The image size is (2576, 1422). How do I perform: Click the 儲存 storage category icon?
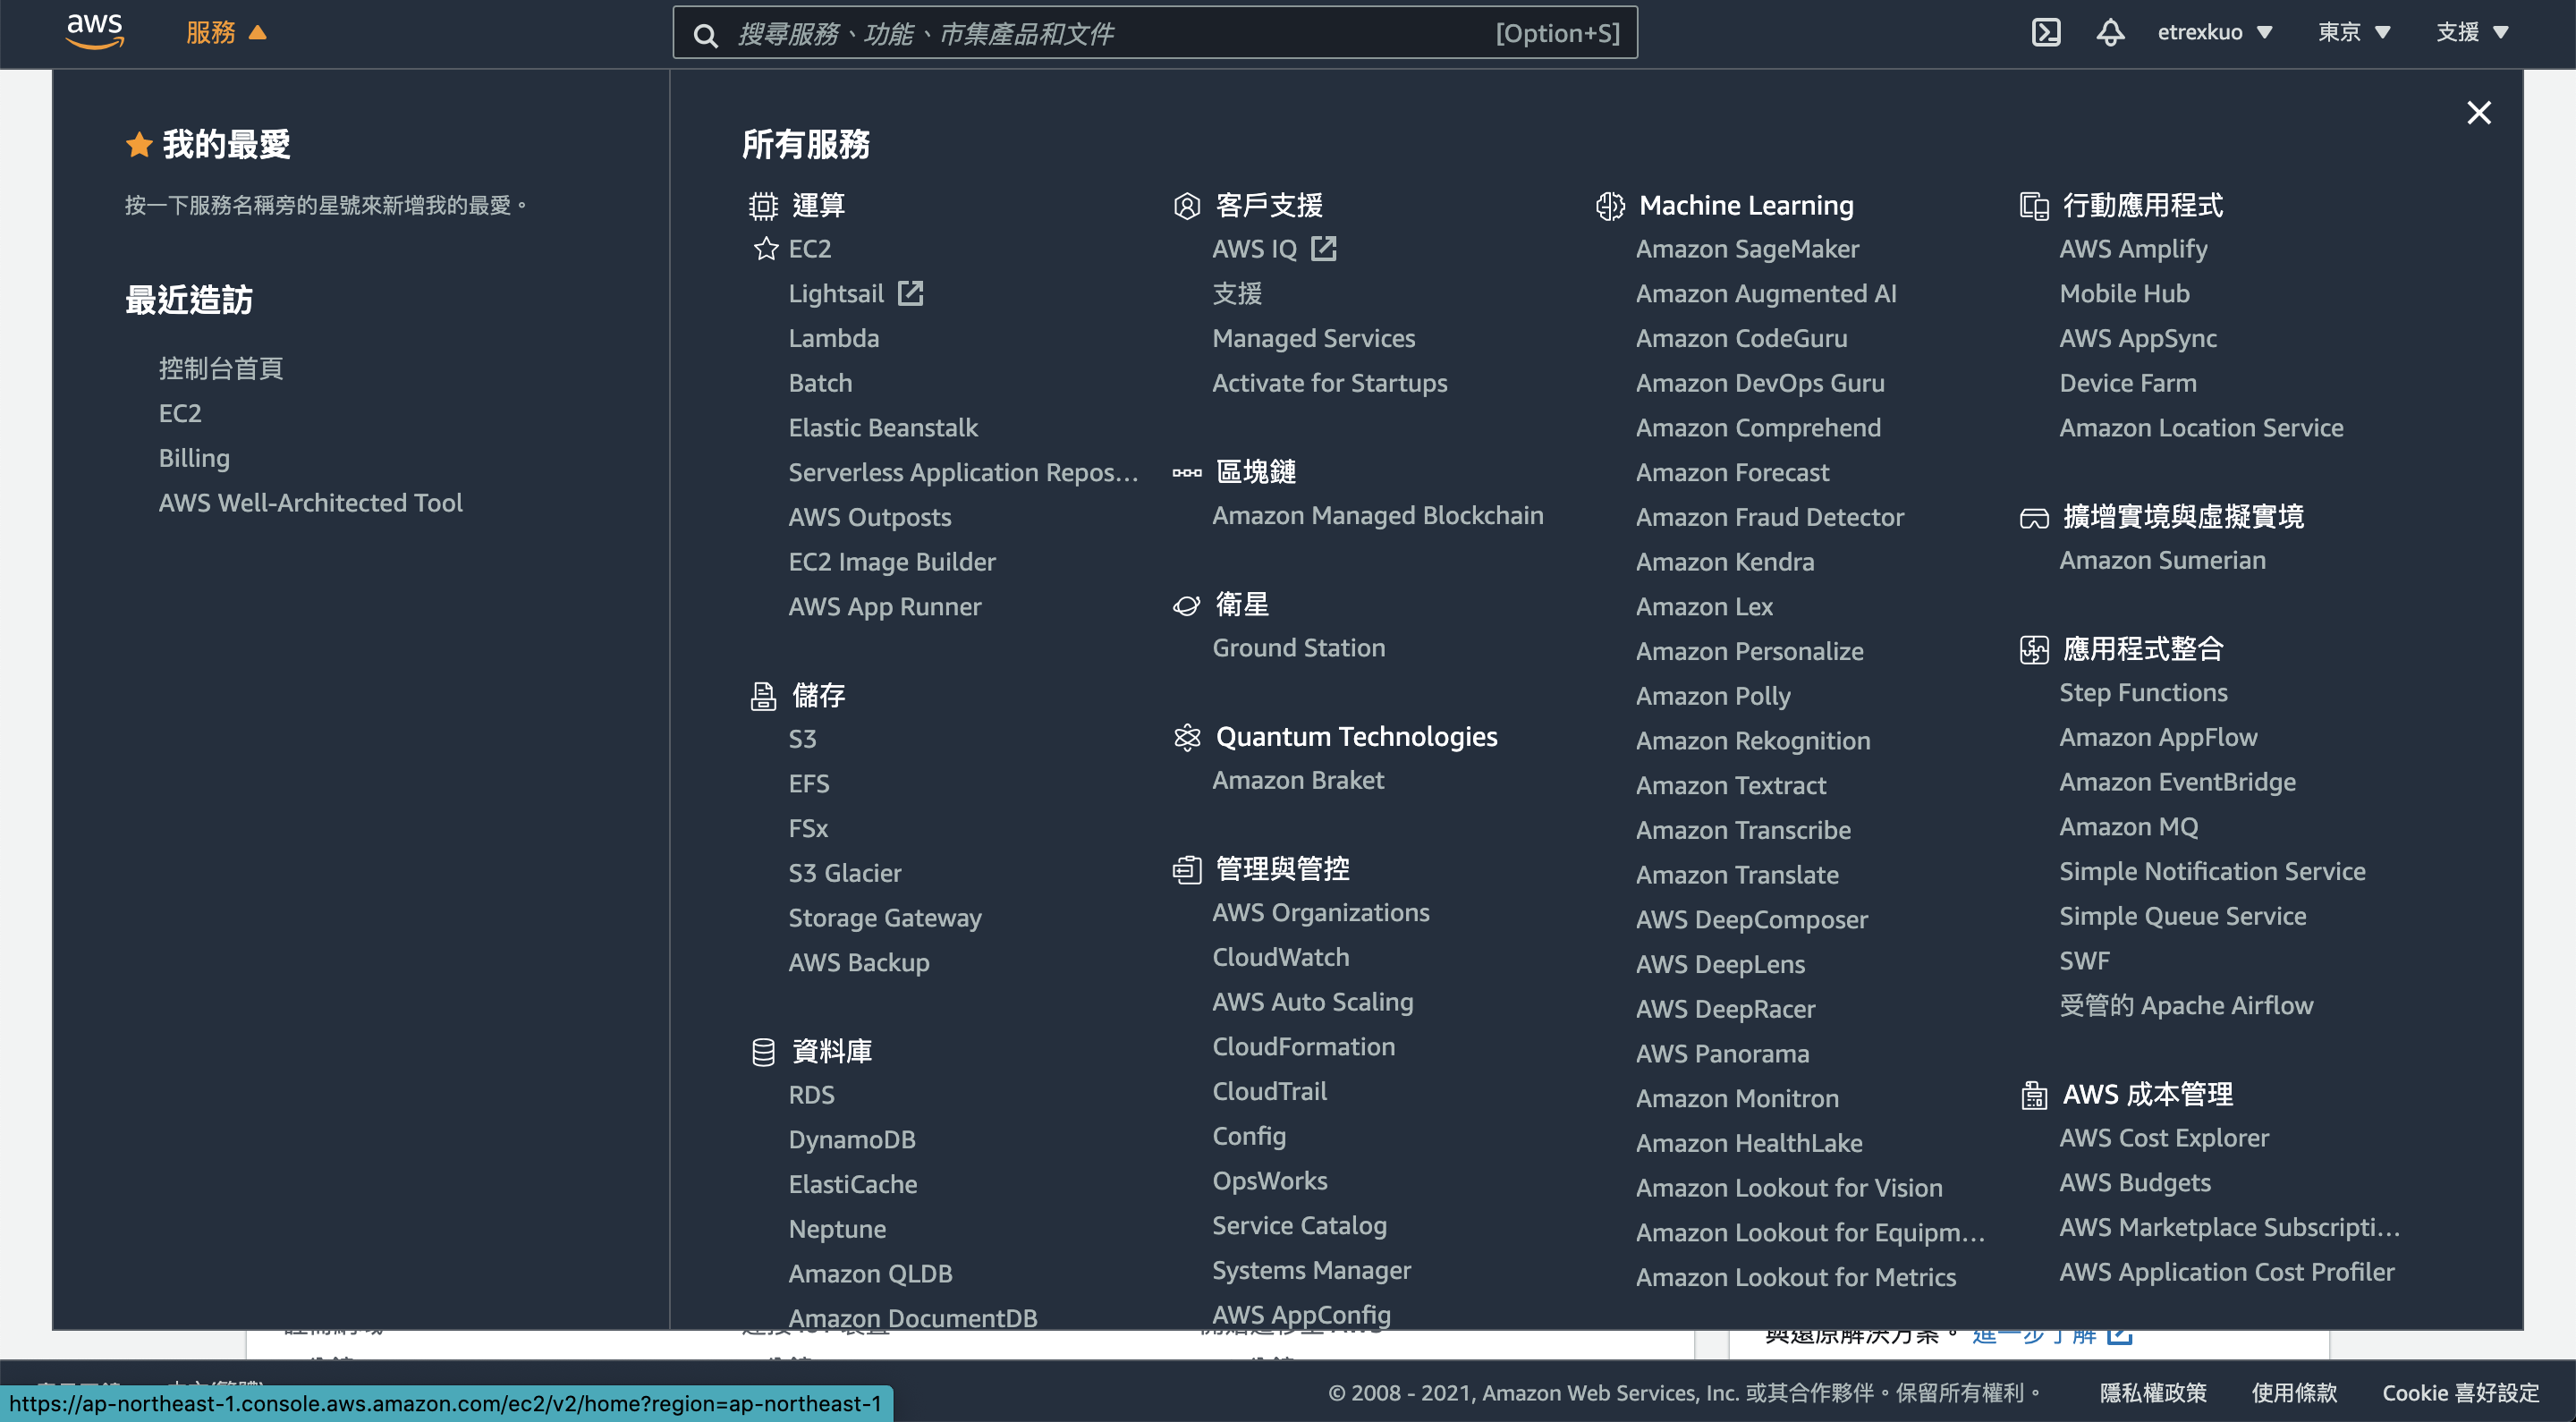point(763,696)
